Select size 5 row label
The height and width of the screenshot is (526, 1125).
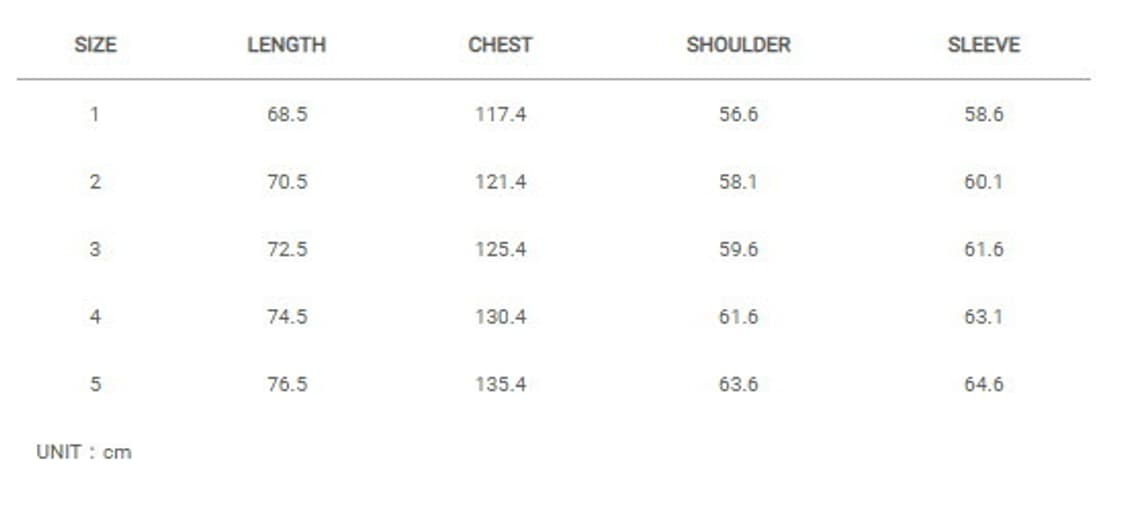point(95,384)
